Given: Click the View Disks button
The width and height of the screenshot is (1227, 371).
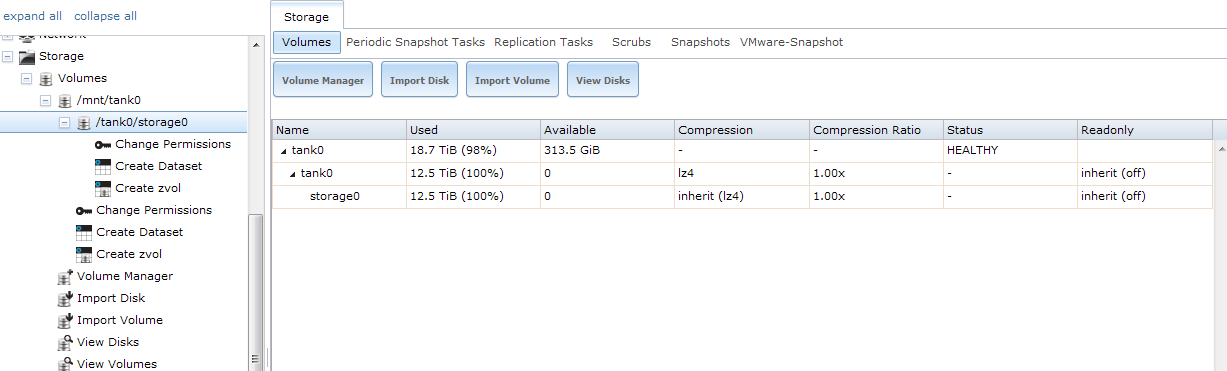Looking at the screenshot, I should tap(603, 80).
